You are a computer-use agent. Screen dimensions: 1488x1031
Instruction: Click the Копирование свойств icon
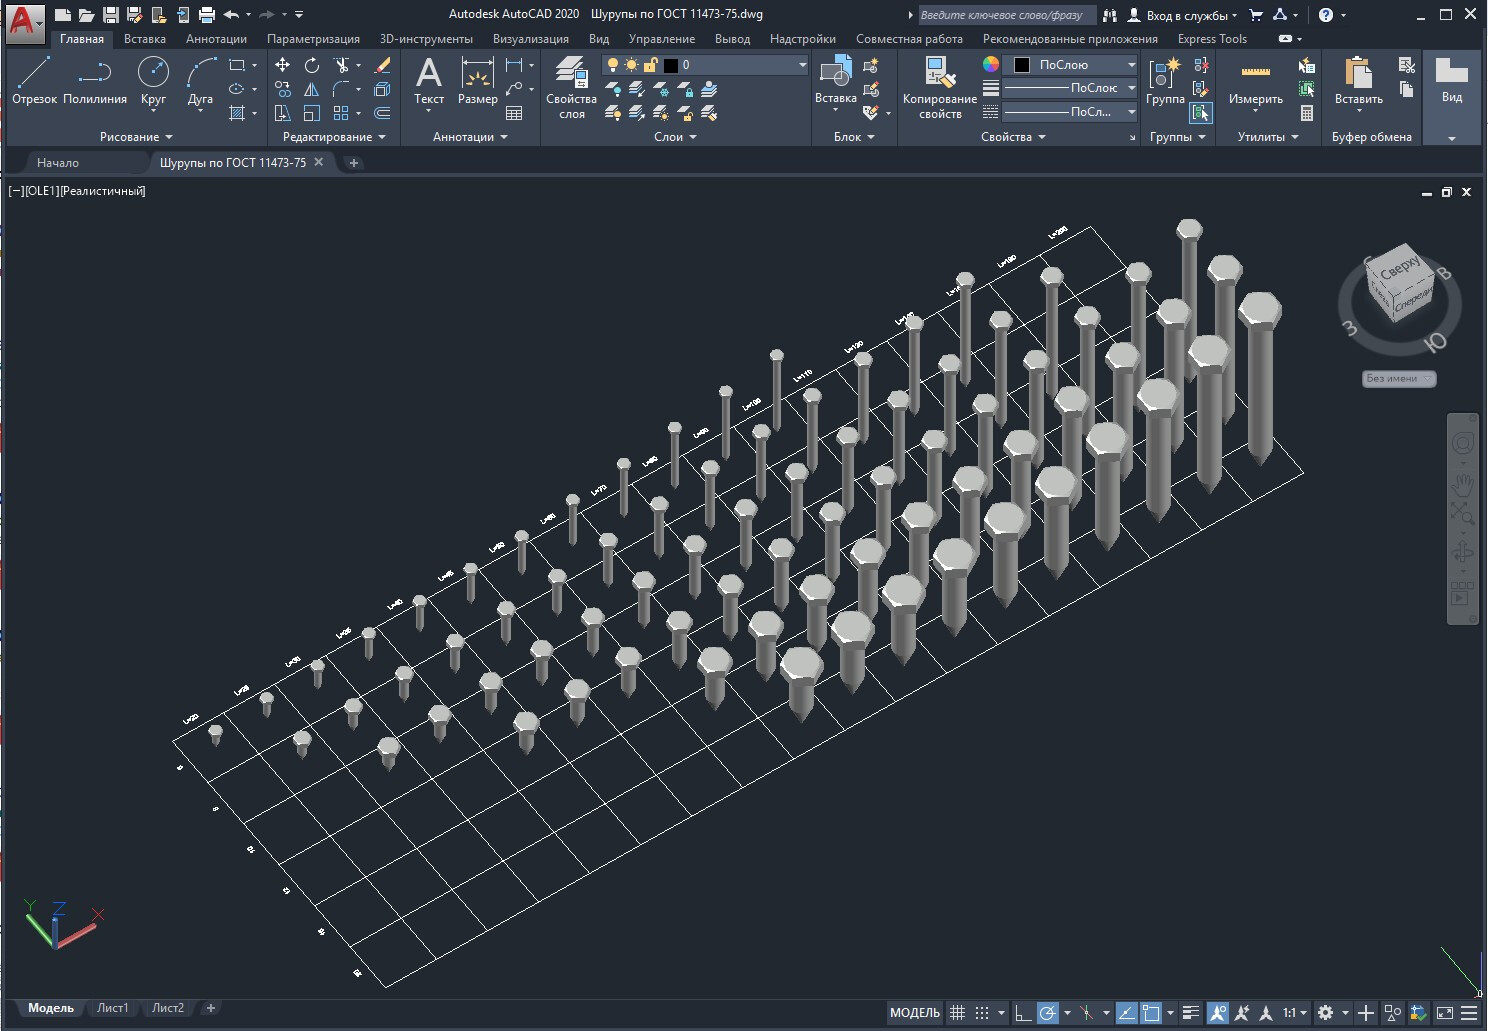[939, 88]
